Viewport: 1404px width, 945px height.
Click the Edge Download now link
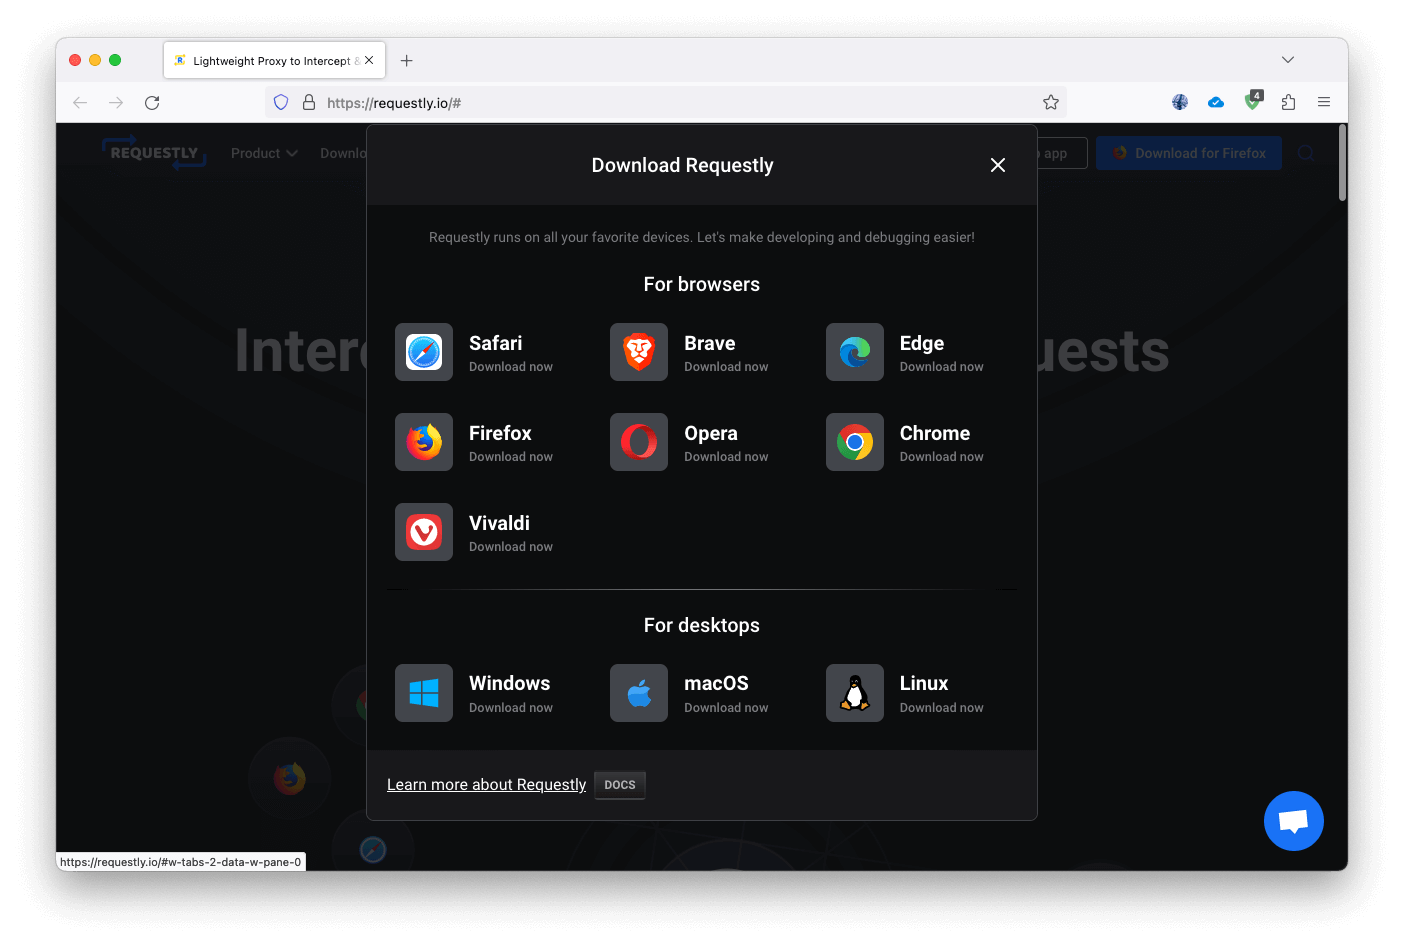tap(942, 367)
